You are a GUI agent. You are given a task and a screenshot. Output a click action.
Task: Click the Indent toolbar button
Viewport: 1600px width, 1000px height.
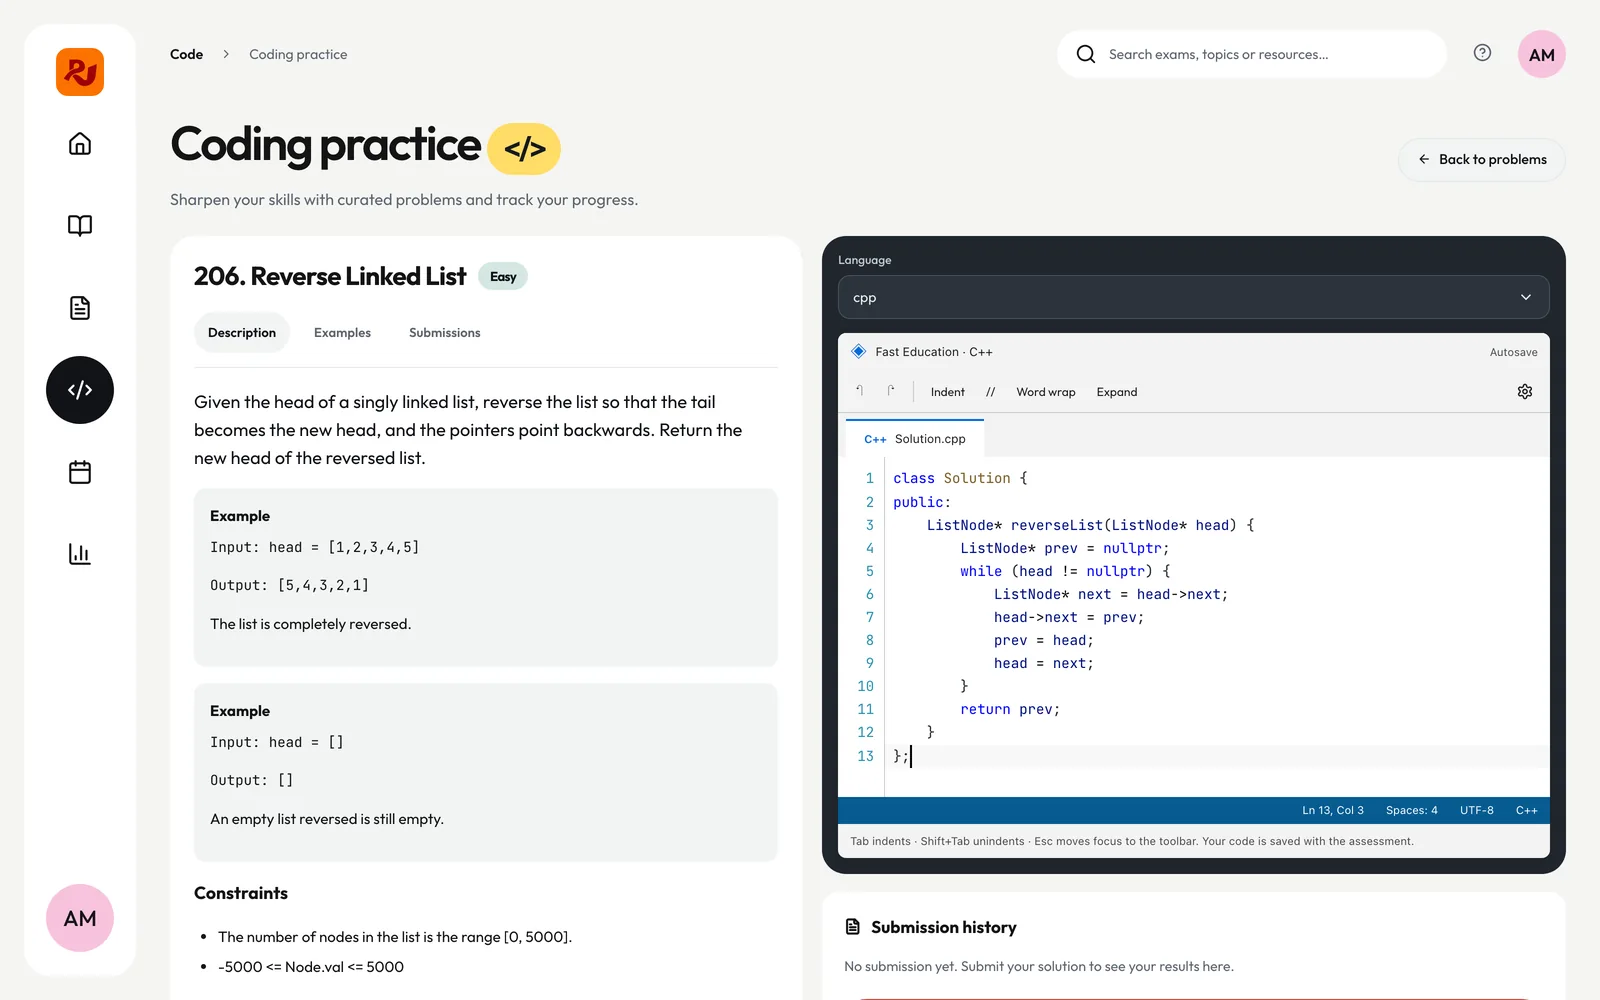coord(948,392)
